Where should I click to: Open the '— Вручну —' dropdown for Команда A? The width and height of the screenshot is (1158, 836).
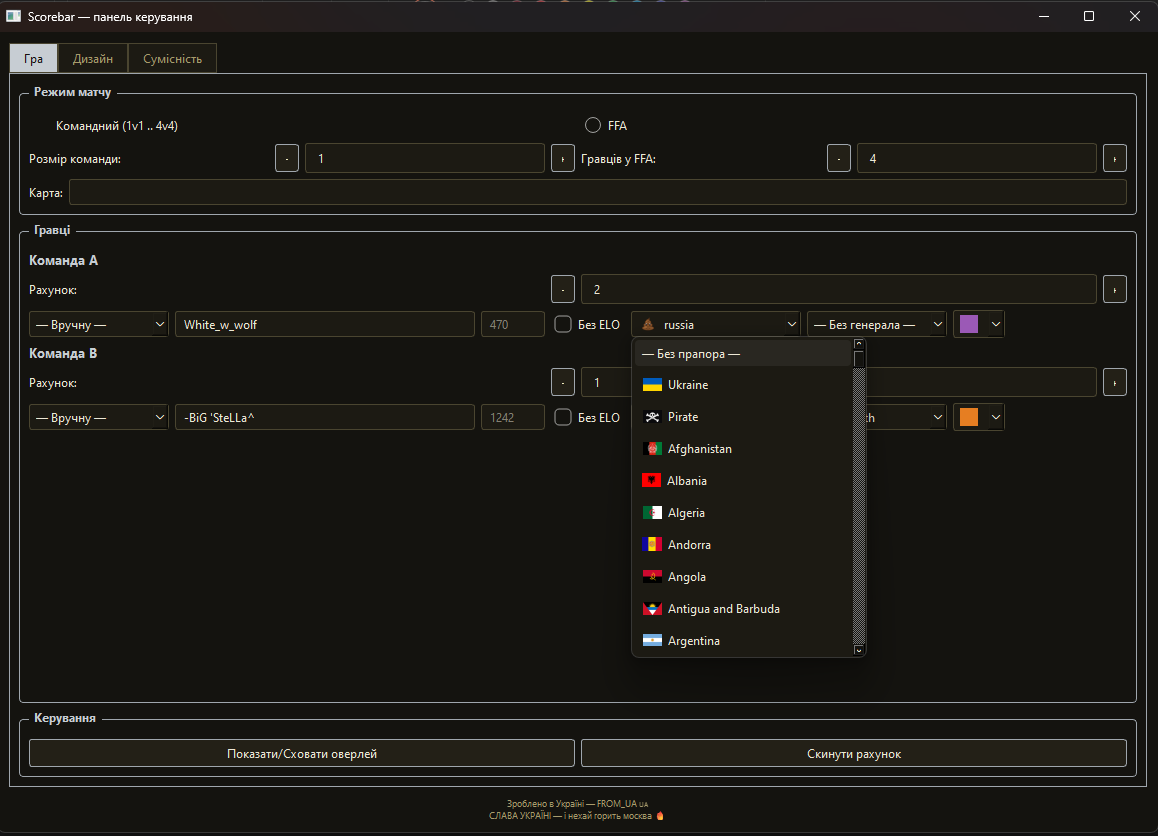pos(99,324)
